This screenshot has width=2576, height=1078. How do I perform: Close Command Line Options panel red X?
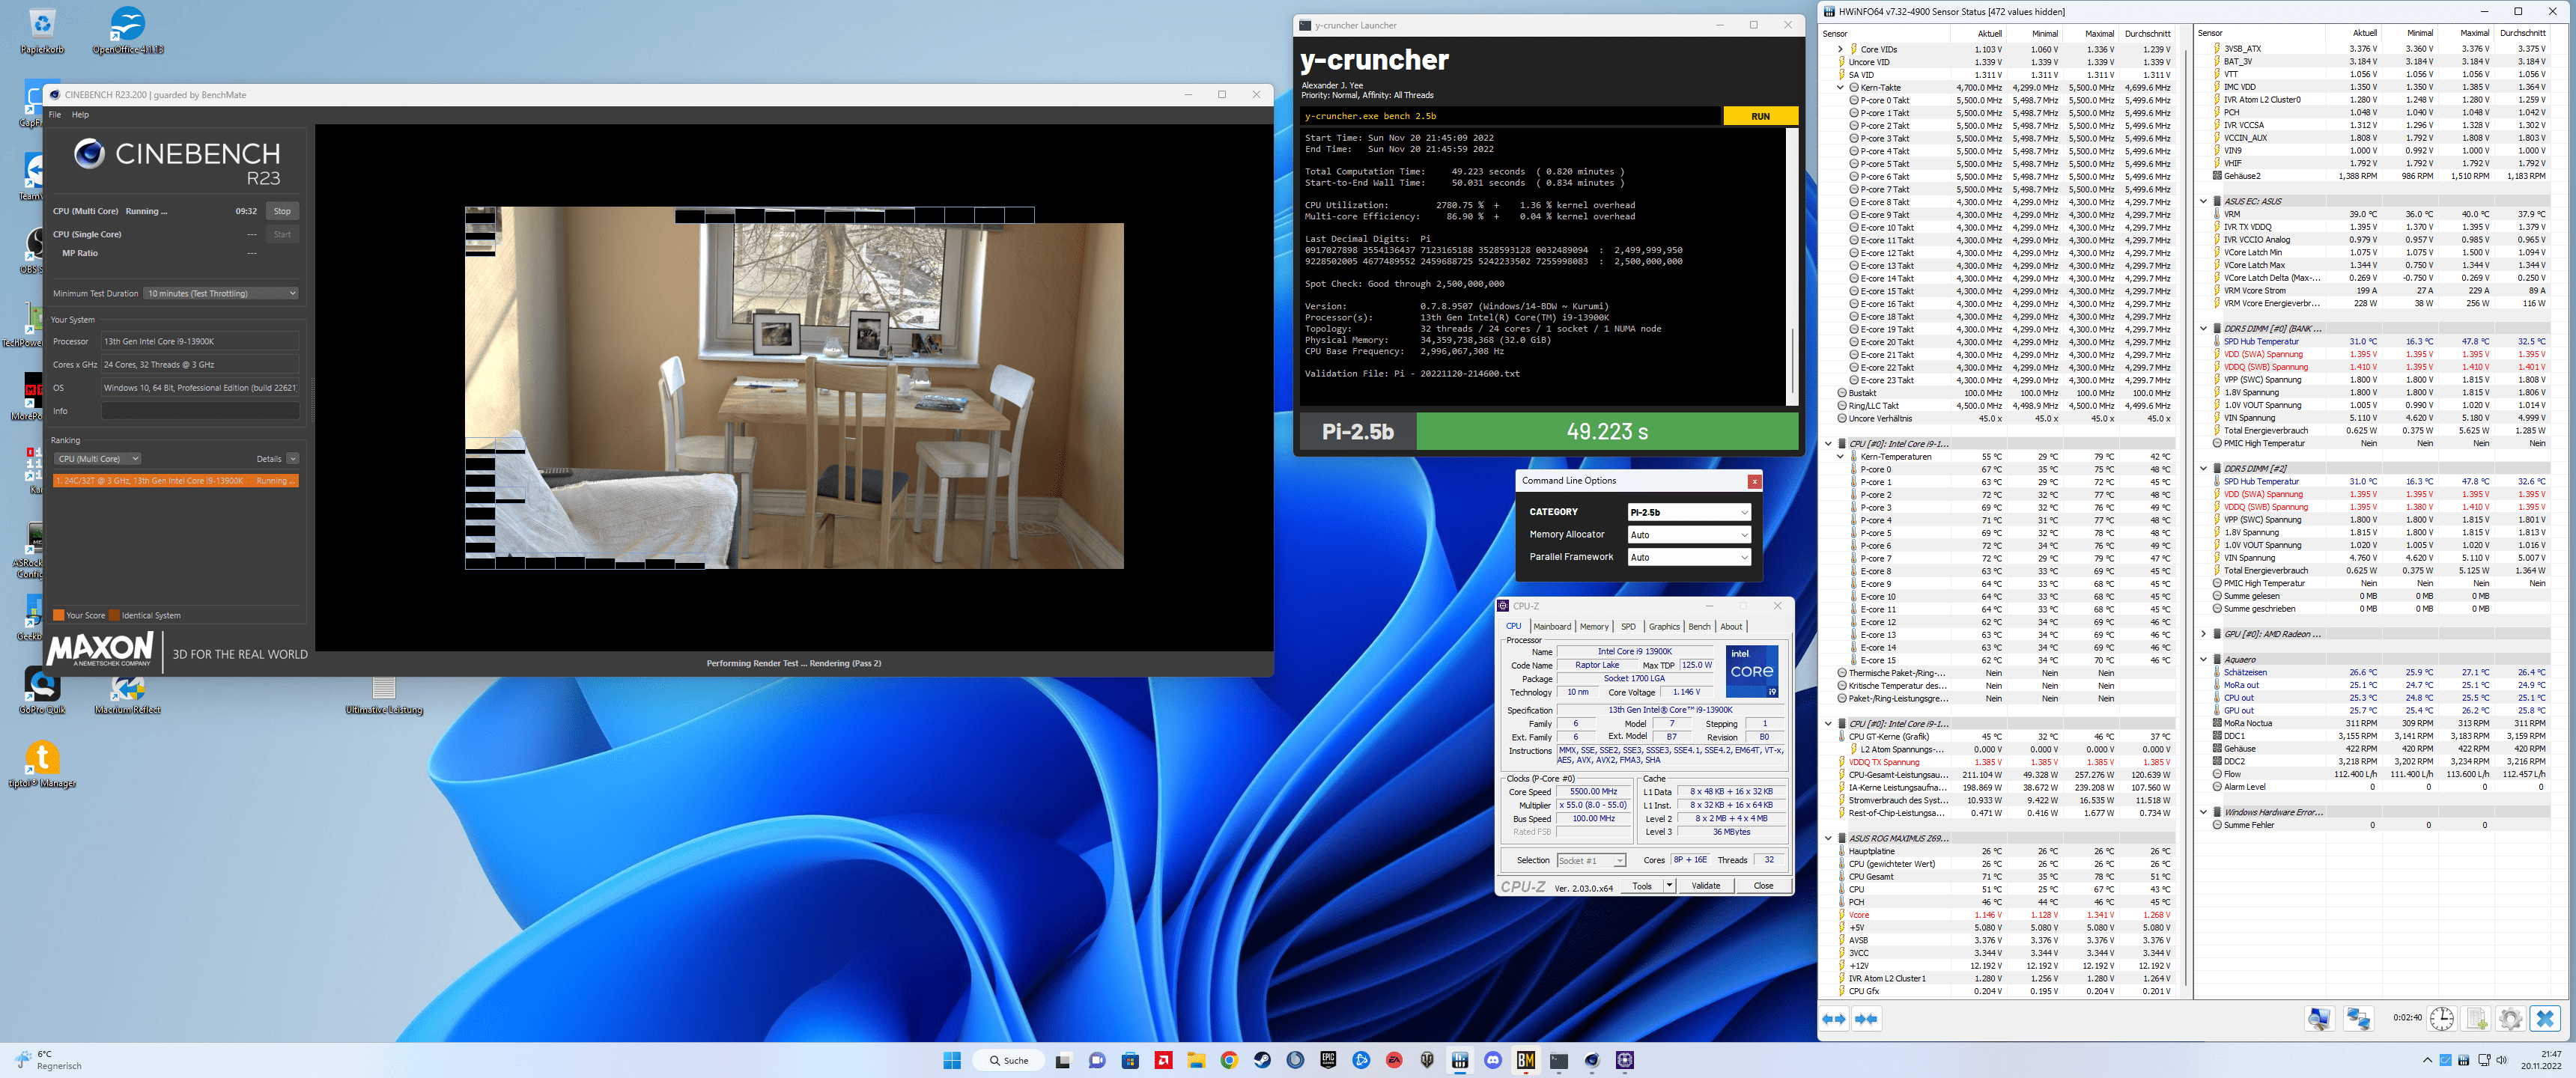click(x=1754, y=482)
